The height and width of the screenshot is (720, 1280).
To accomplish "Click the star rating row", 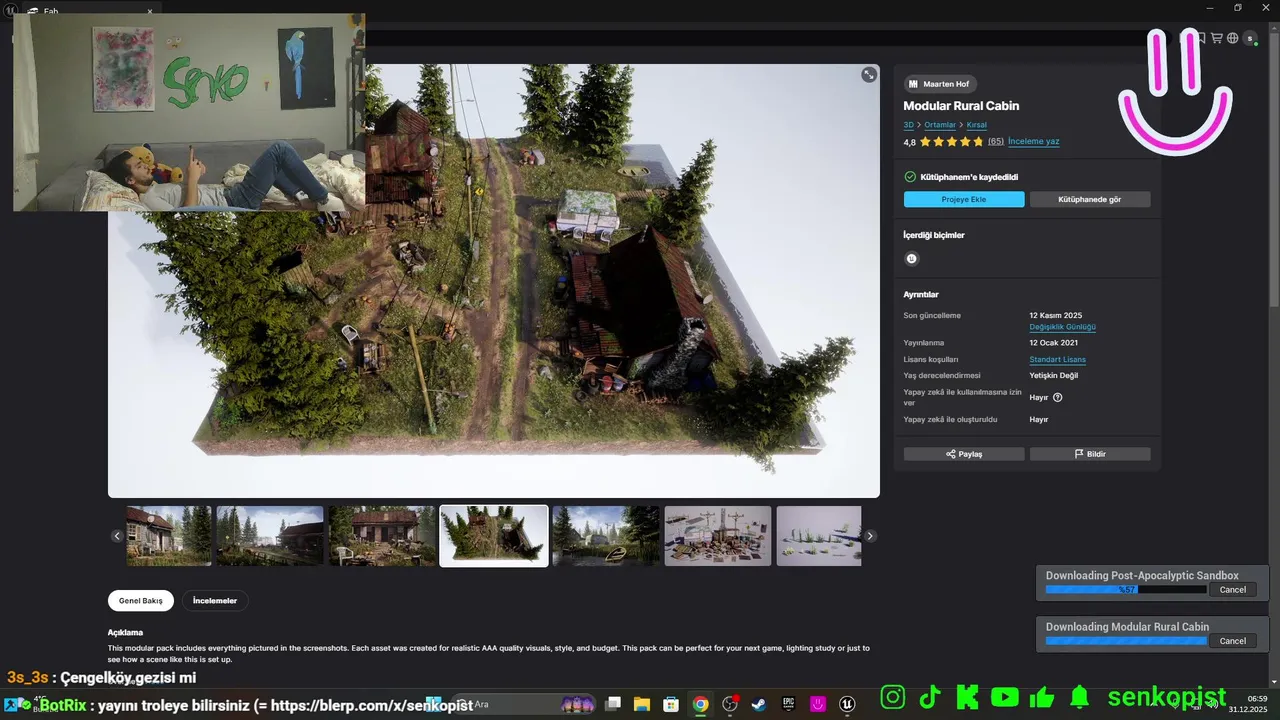I will pyautogui.click(x=952, y=142).
